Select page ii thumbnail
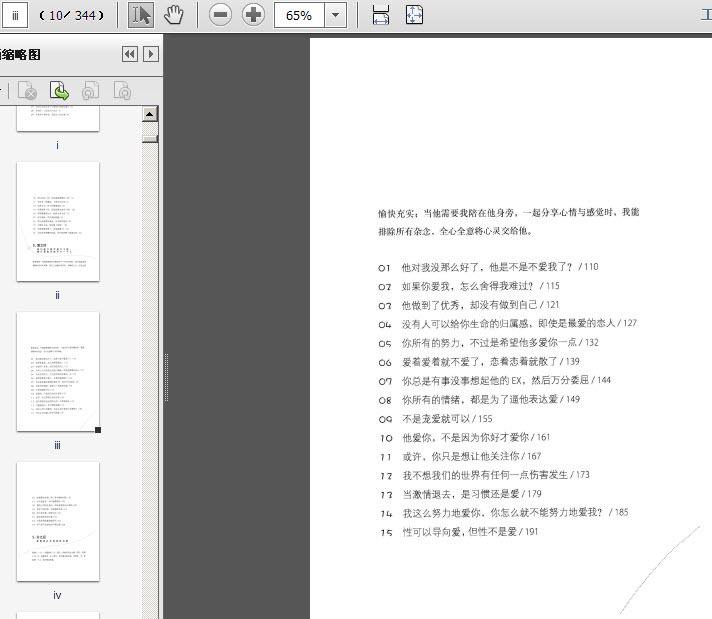This screenshot has width=712, height=619. [58, 221]
